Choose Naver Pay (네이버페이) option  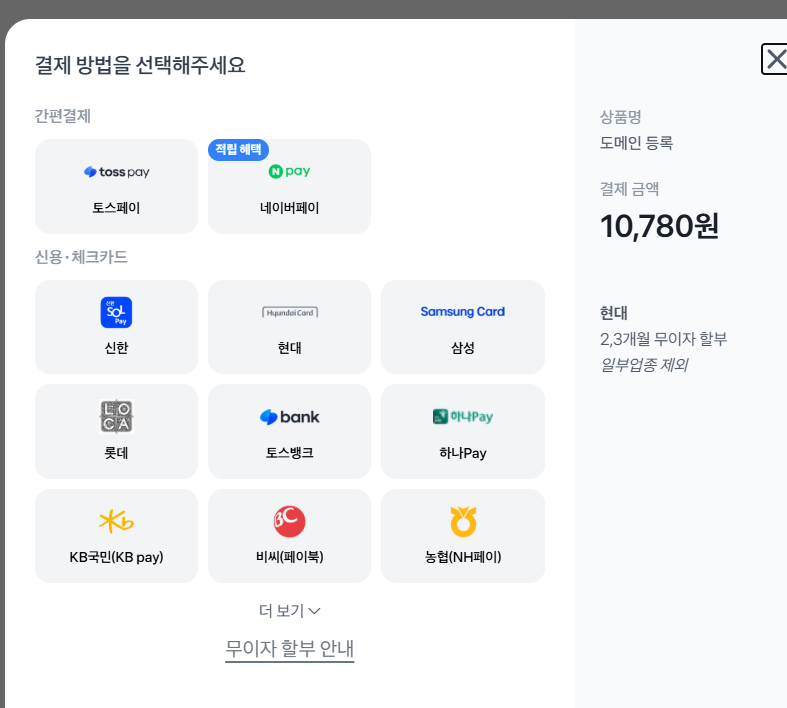click(290, 186)
